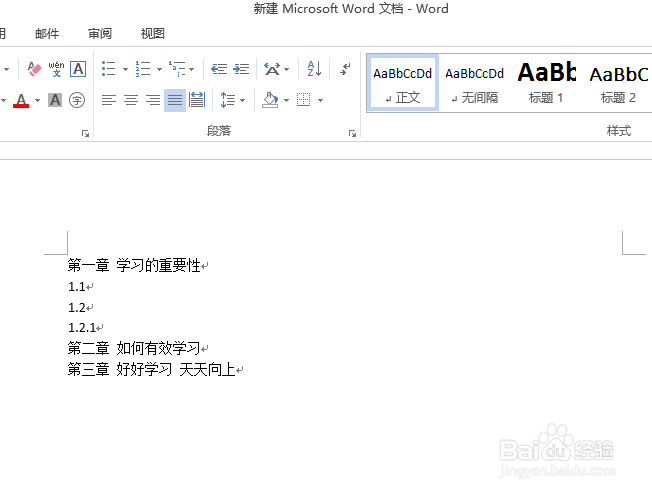Click Line and Paragraph Spacing icon

click(227, 100)
